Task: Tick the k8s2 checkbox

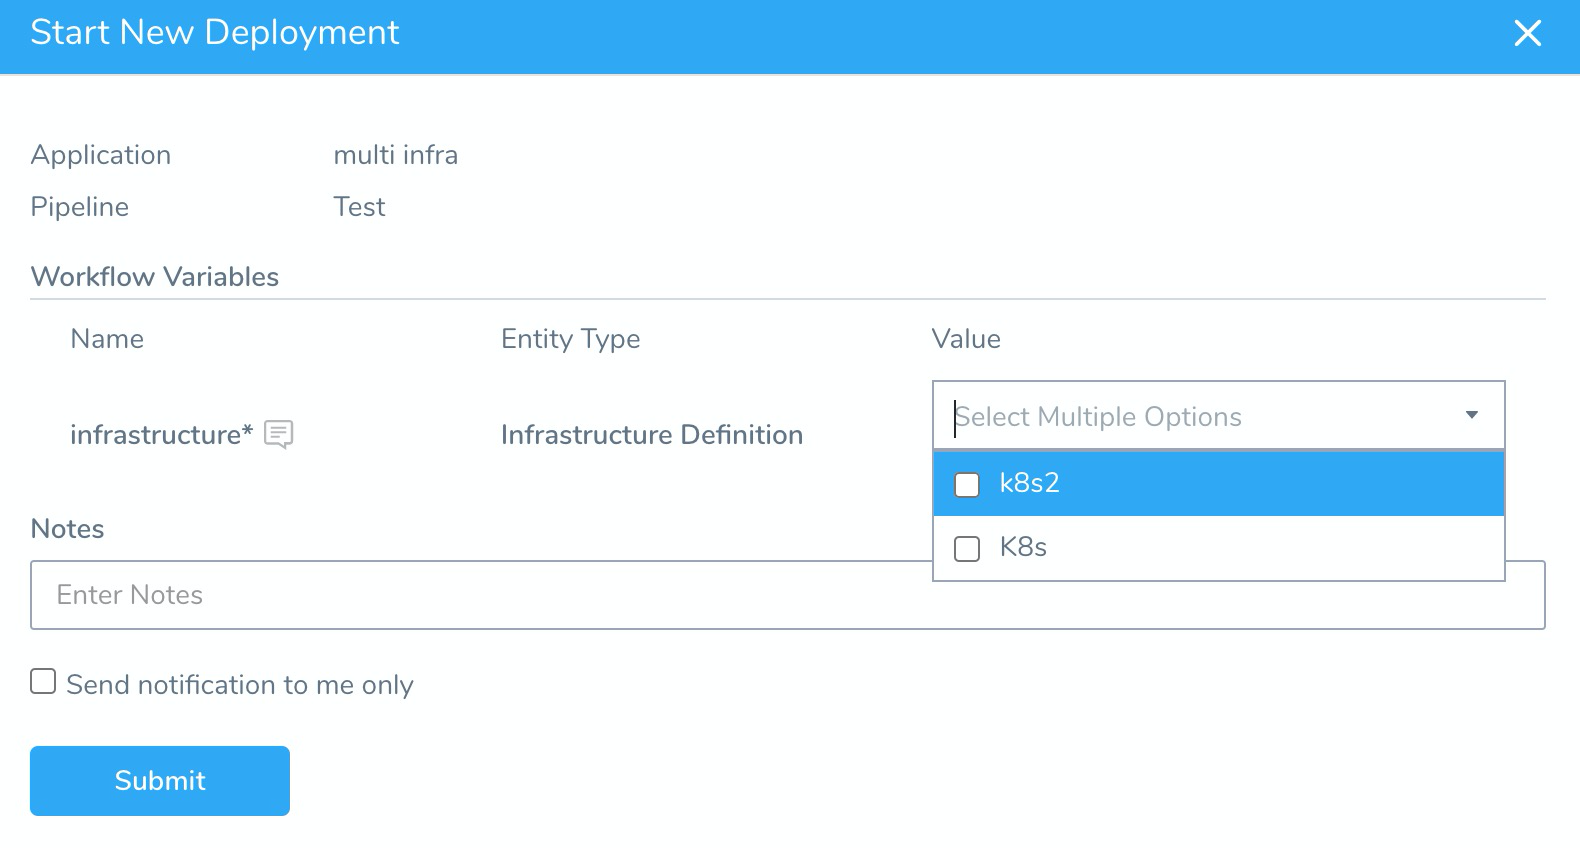Action: coord(967,485)
